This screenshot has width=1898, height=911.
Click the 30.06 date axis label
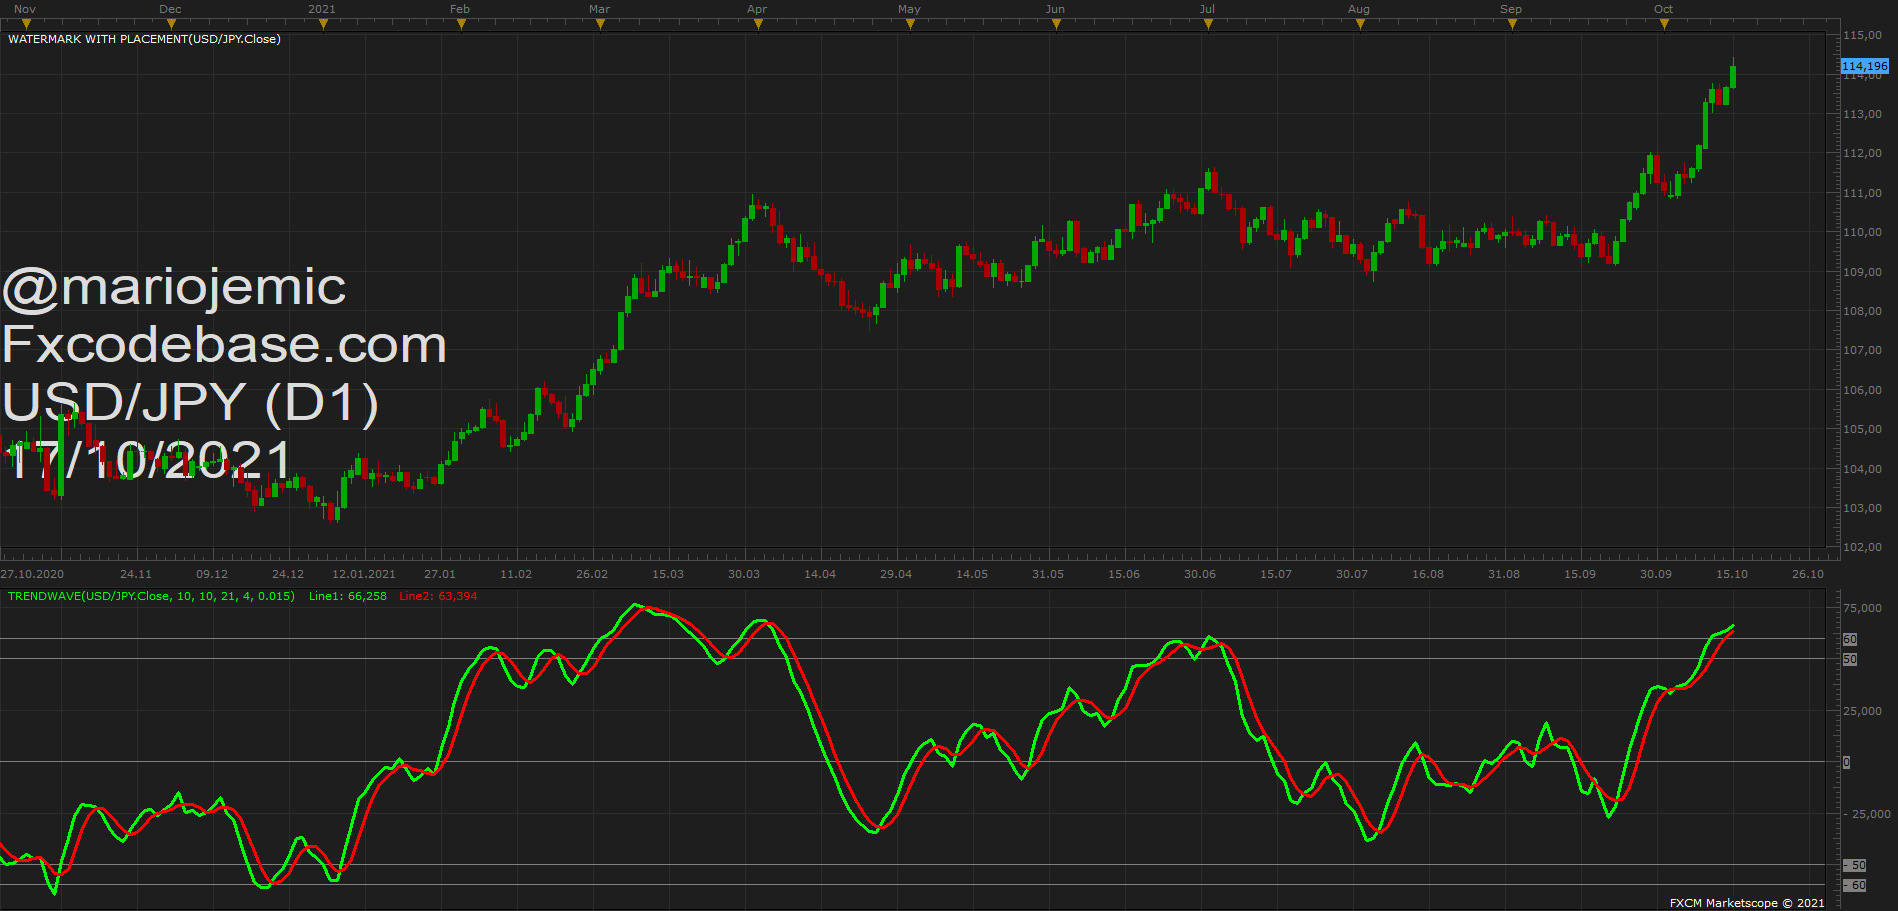(1200, 574)
